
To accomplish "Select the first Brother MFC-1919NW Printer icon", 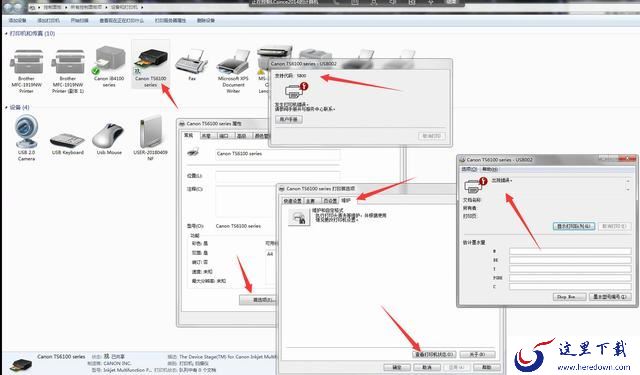I will click(27, 70).
